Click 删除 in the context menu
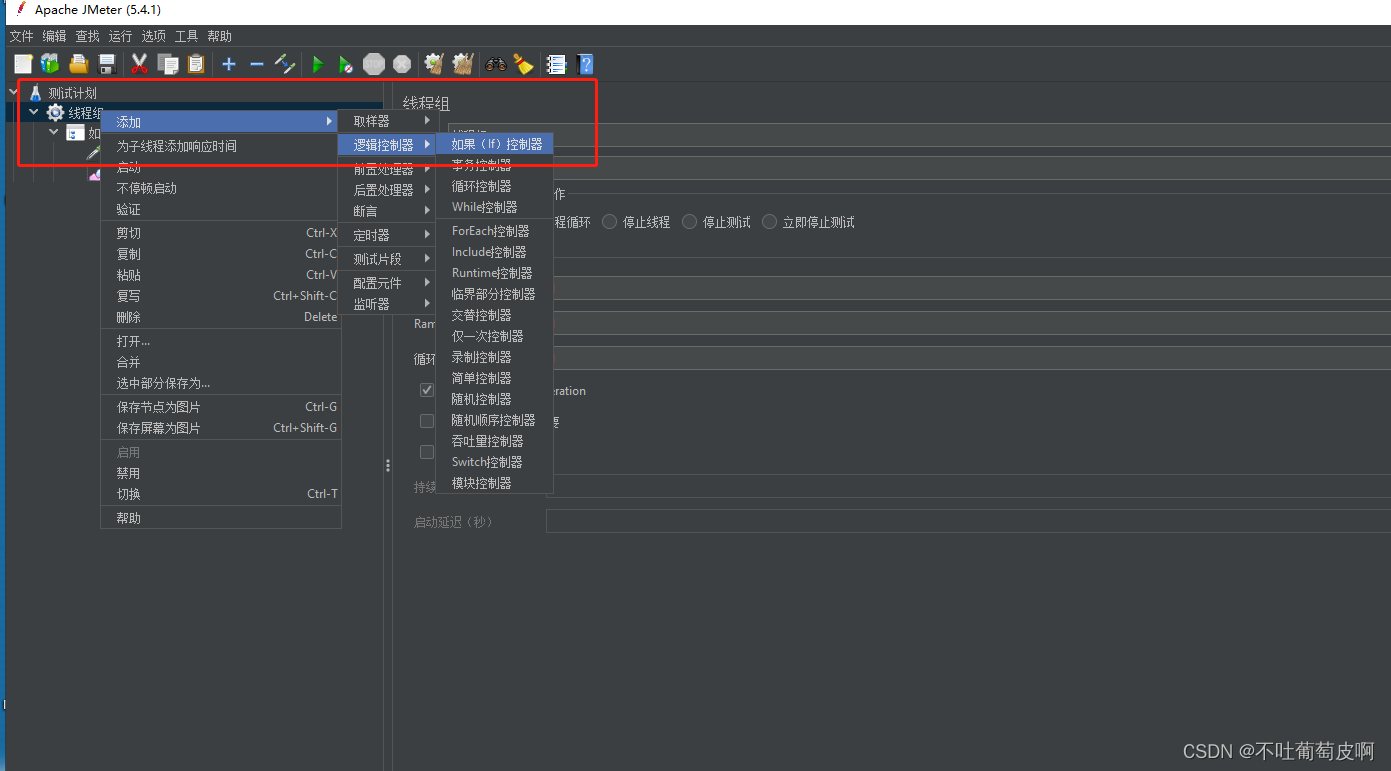The width and height of the screenshot is (1391, 771). 221,317
